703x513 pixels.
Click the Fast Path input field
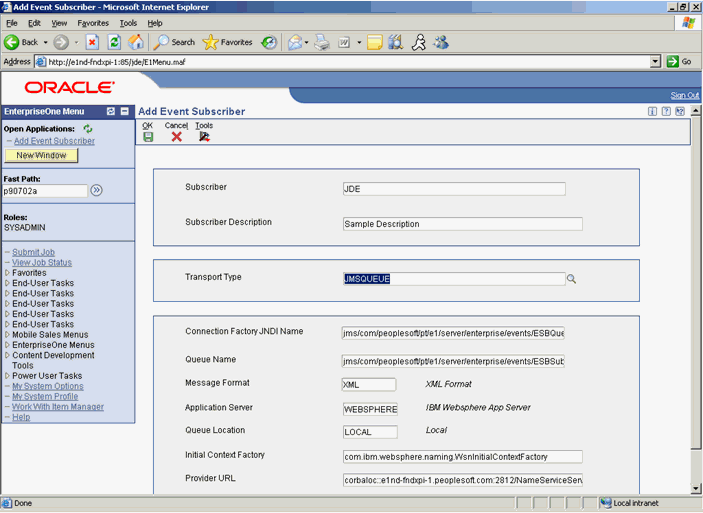tap(45, 191)
